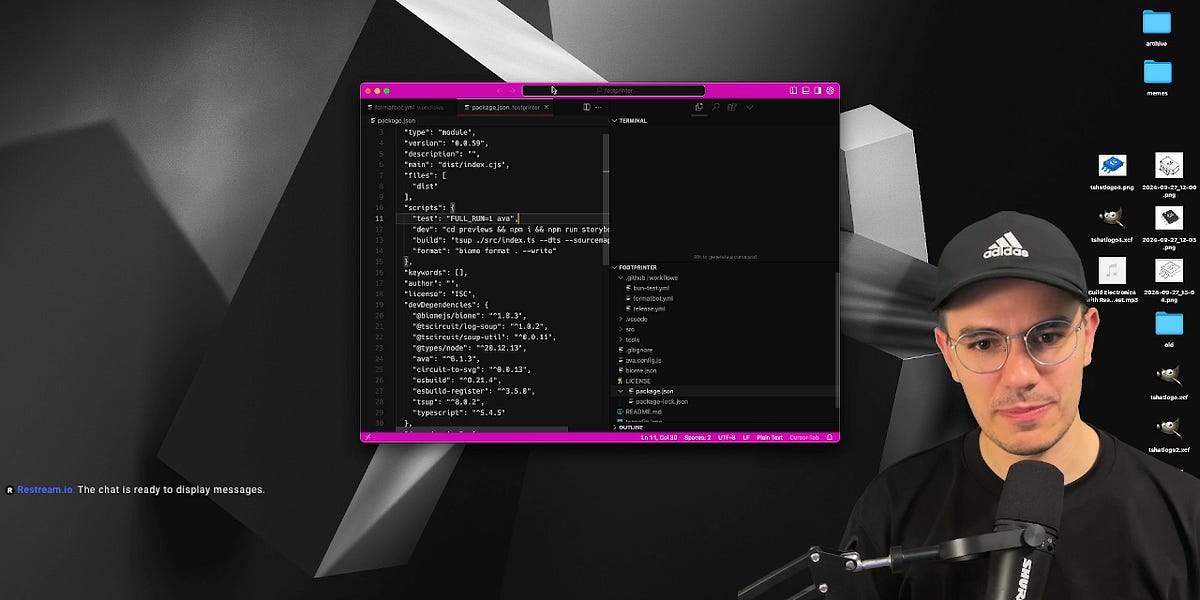
Task: Open the Extensions icon in the sidebar header
Action: coord(732,107)
